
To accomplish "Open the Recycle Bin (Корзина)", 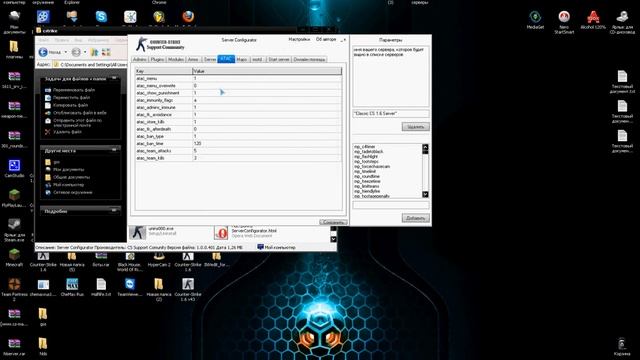I will click(622, 346).
